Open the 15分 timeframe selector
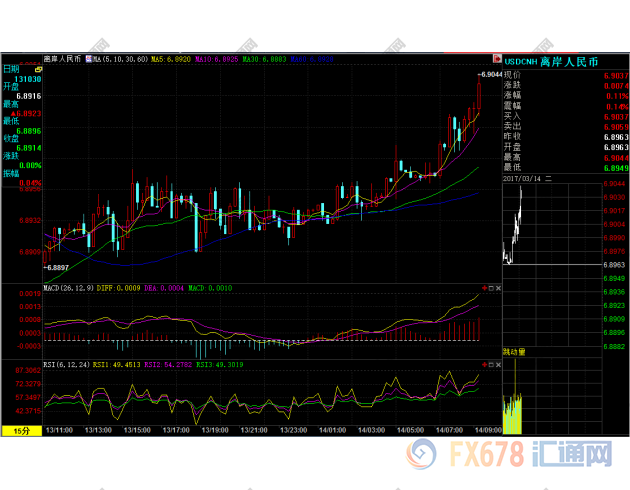 (x=21, y=430)
